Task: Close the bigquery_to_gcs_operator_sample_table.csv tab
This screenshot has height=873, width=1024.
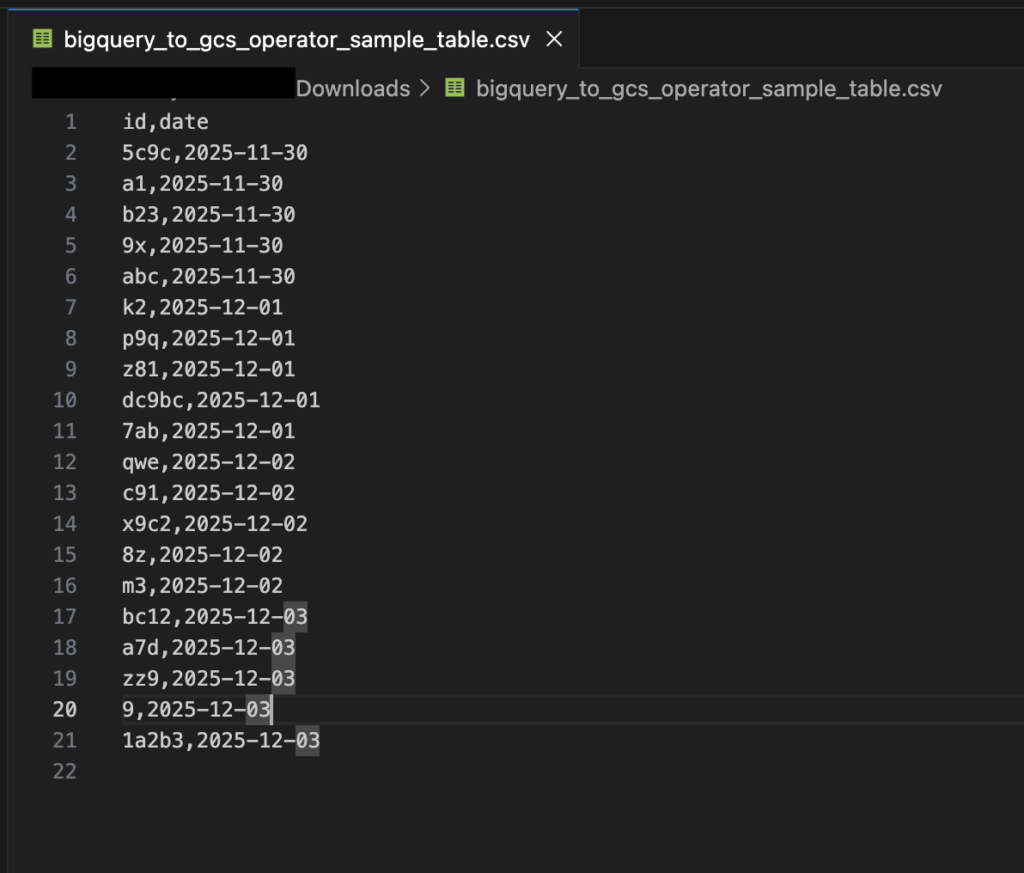Action: pyautogui.click(x=554, y=40)
